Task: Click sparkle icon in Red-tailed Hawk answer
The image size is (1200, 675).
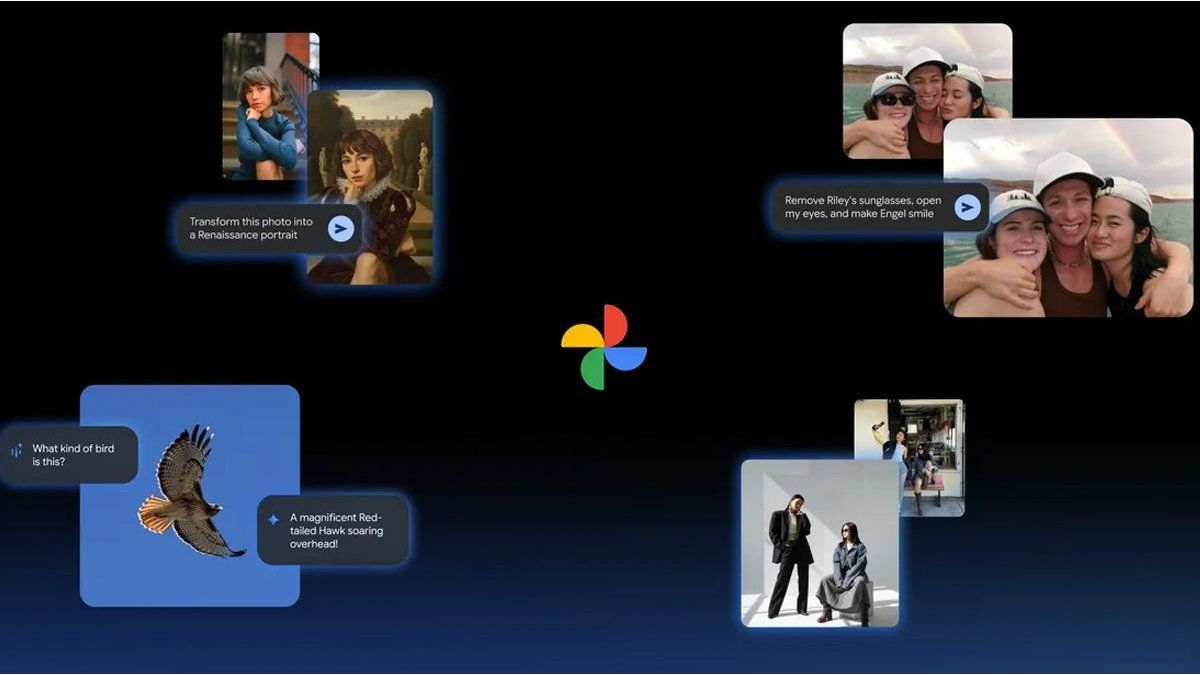Action: (x=273, y=520)
